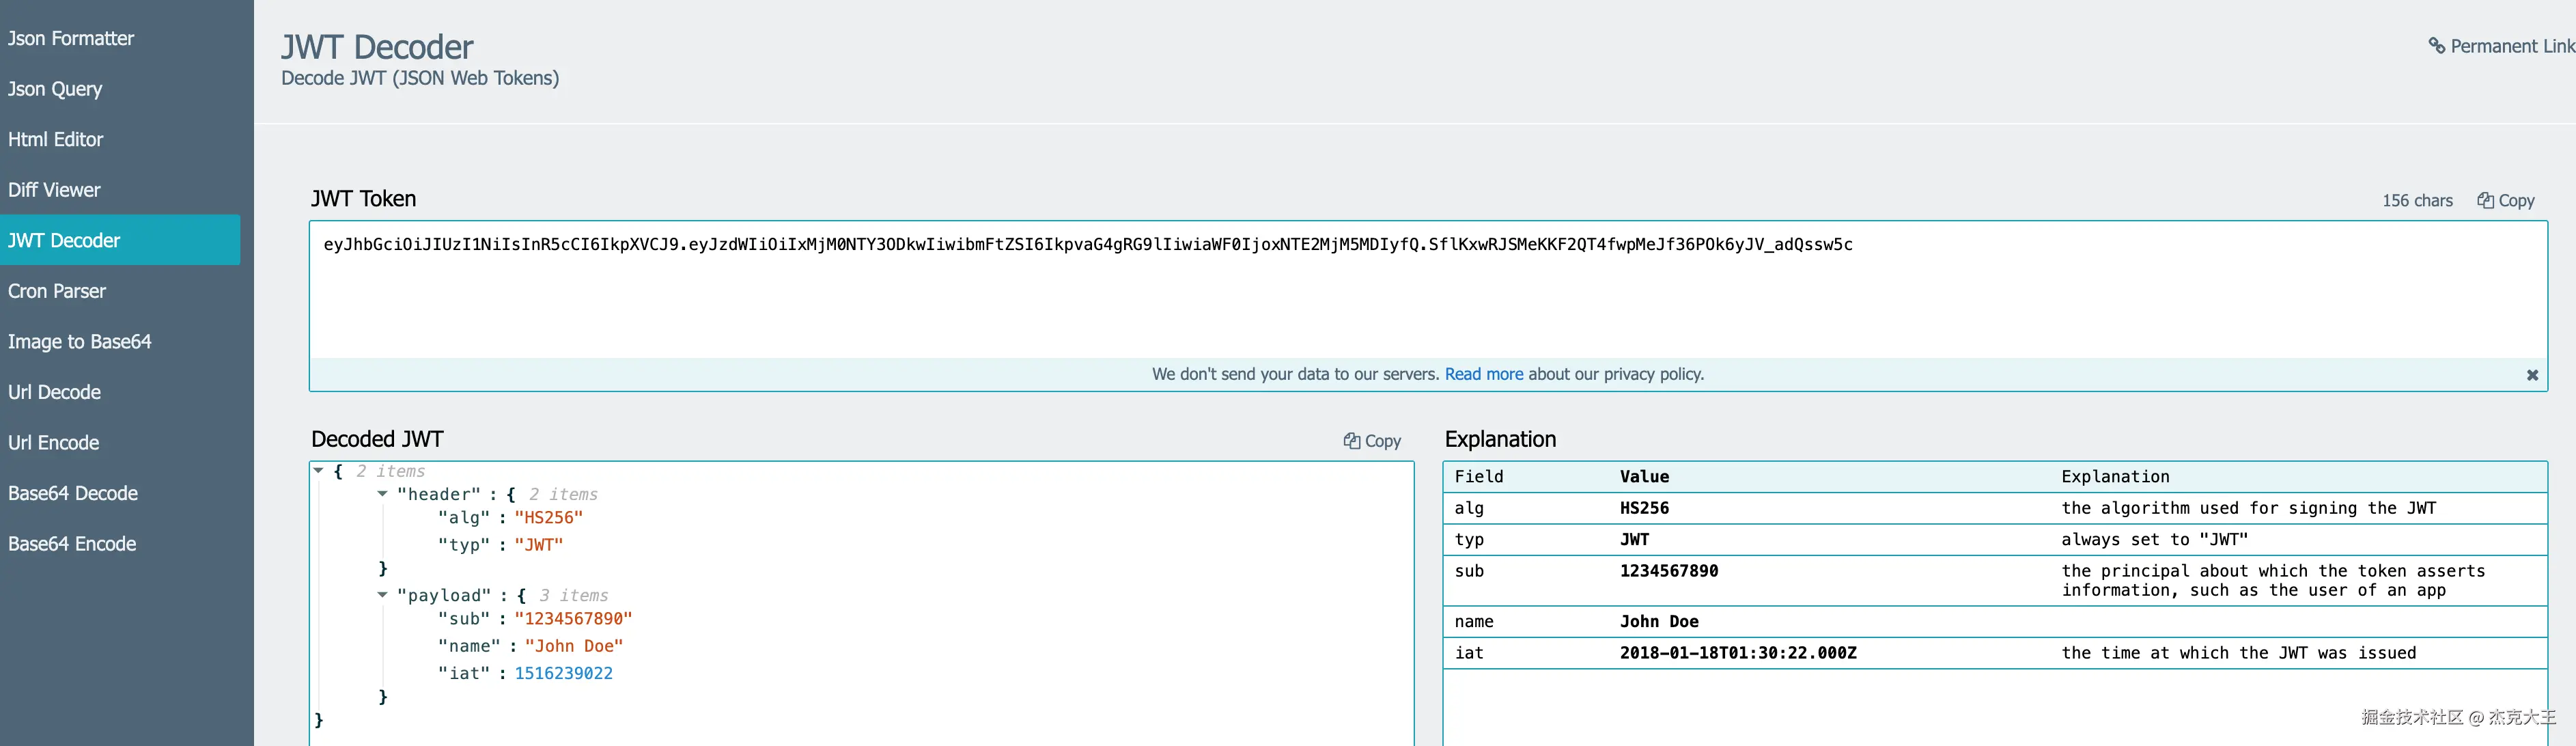Select the Cron Parser tool
2576x746 pixels.
57,291
